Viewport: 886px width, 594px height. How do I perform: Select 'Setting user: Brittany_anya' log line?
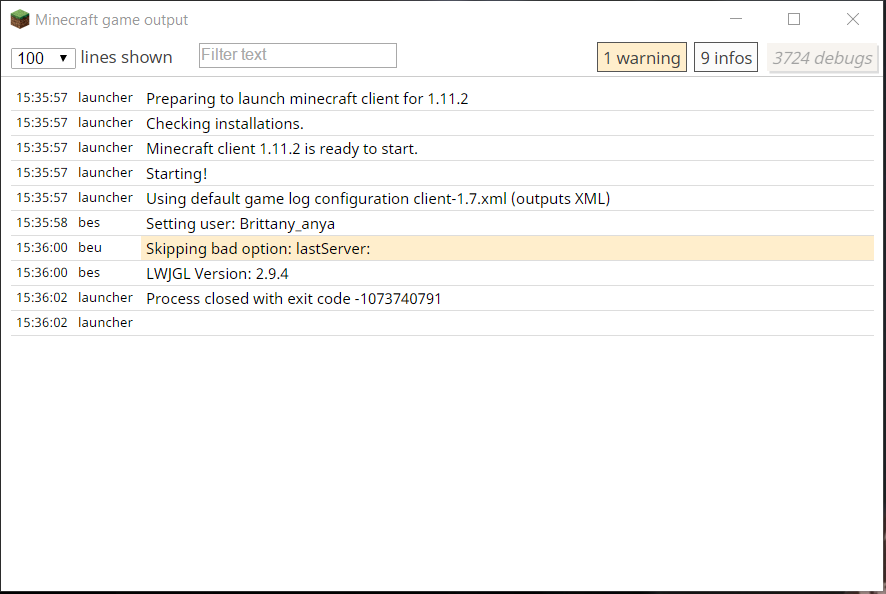coord(442,223)
